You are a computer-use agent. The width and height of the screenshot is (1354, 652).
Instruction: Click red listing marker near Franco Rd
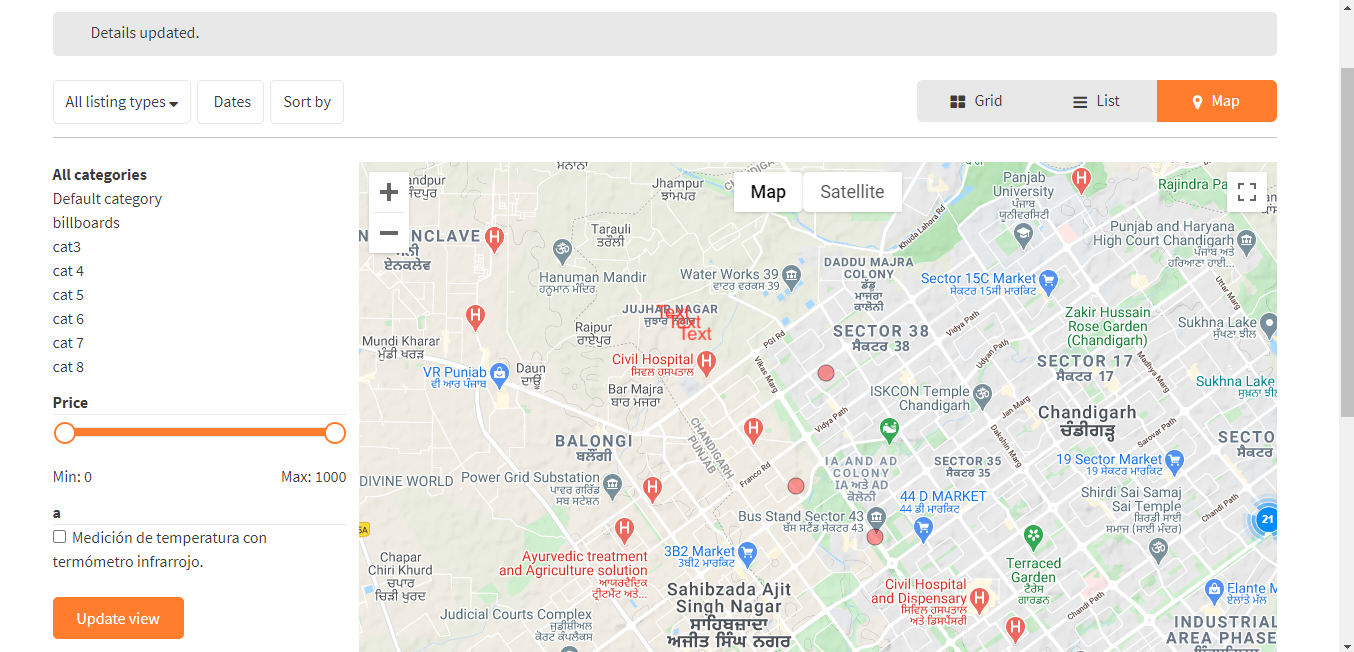tap(796, 486)
